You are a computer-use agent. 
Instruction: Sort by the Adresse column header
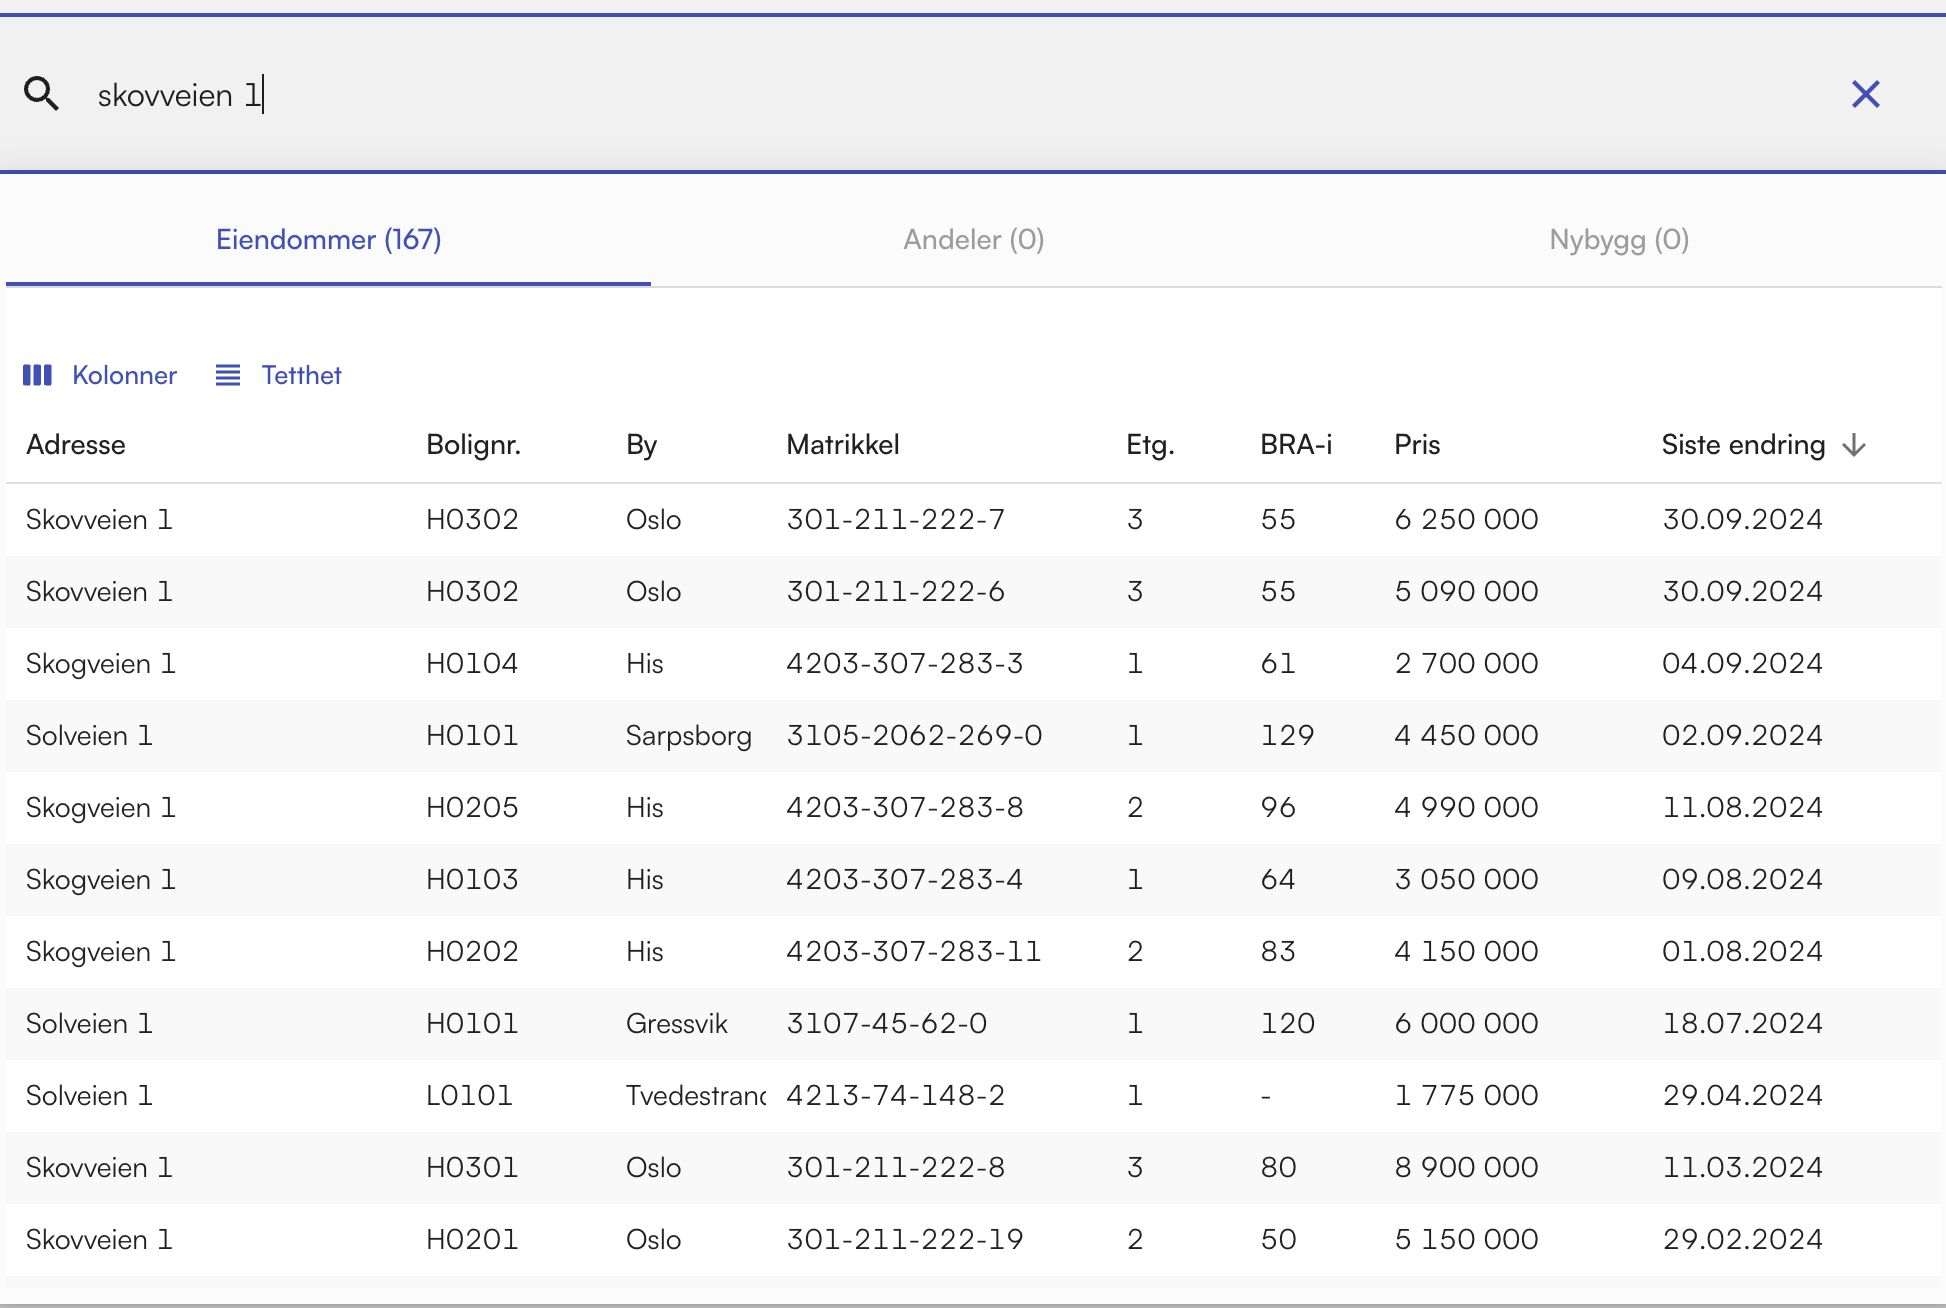[x=76, y=445]
